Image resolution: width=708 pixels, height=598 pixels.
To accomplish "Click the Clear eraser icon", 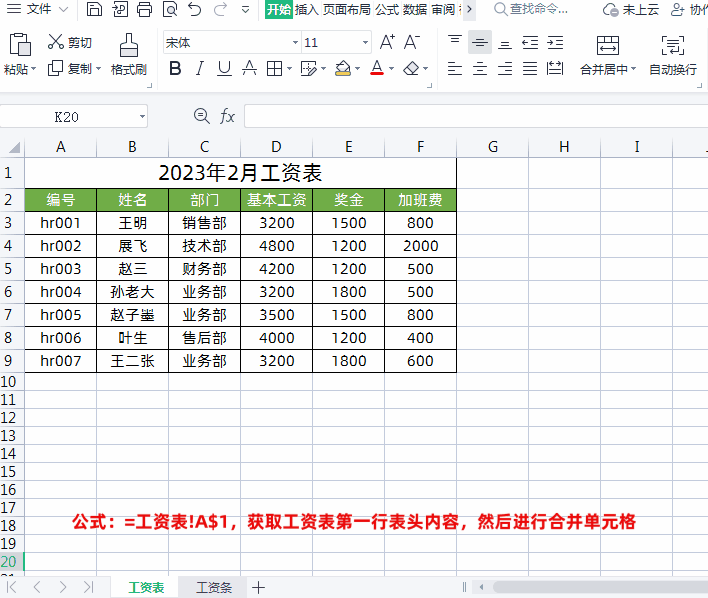I will (x=411, y=69).
